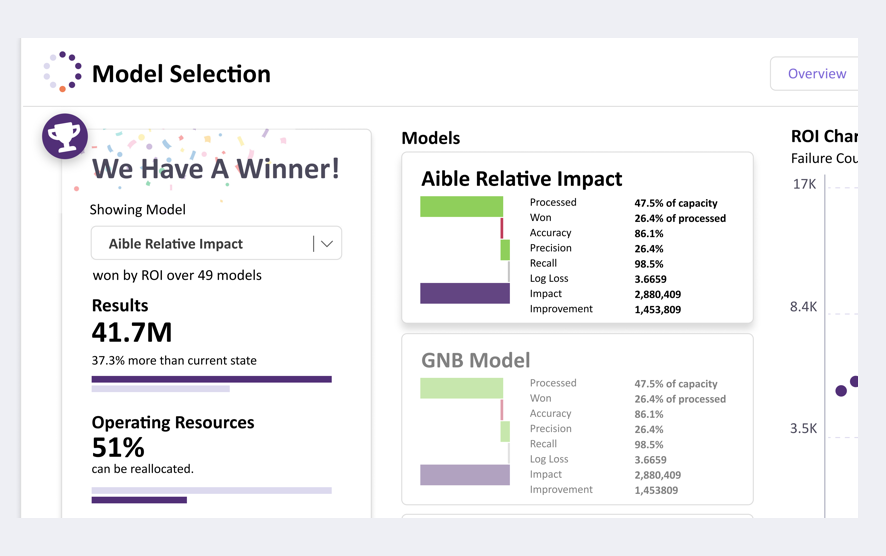Screen dimensions: 886x556
Task: Open the Showing Model dropdown arrow
Action: coord(327,244)
